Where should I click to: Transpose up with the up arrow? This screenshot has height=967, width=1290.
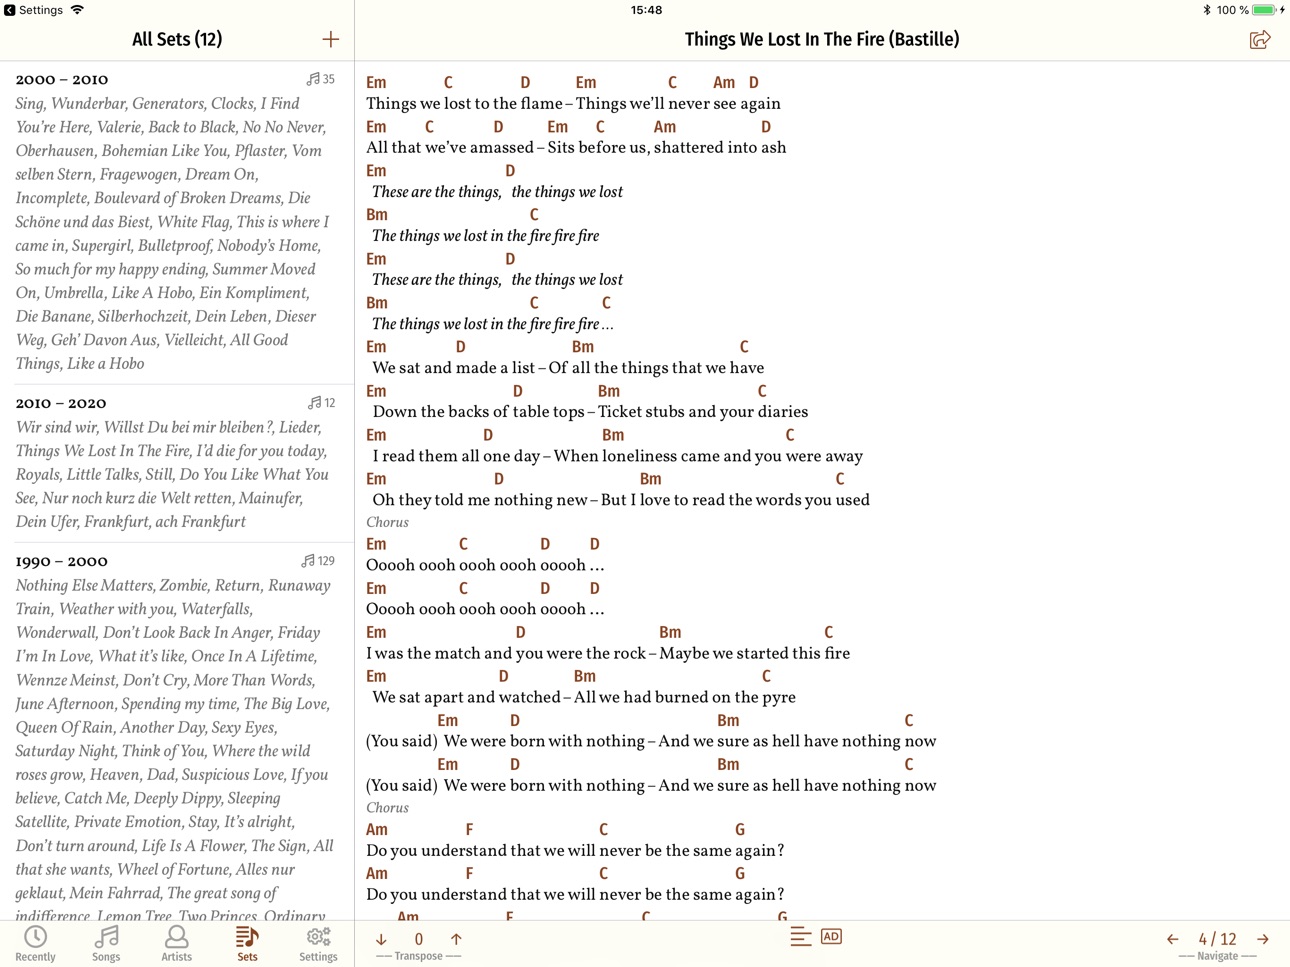pyautogui.click(x=456, y=939)
